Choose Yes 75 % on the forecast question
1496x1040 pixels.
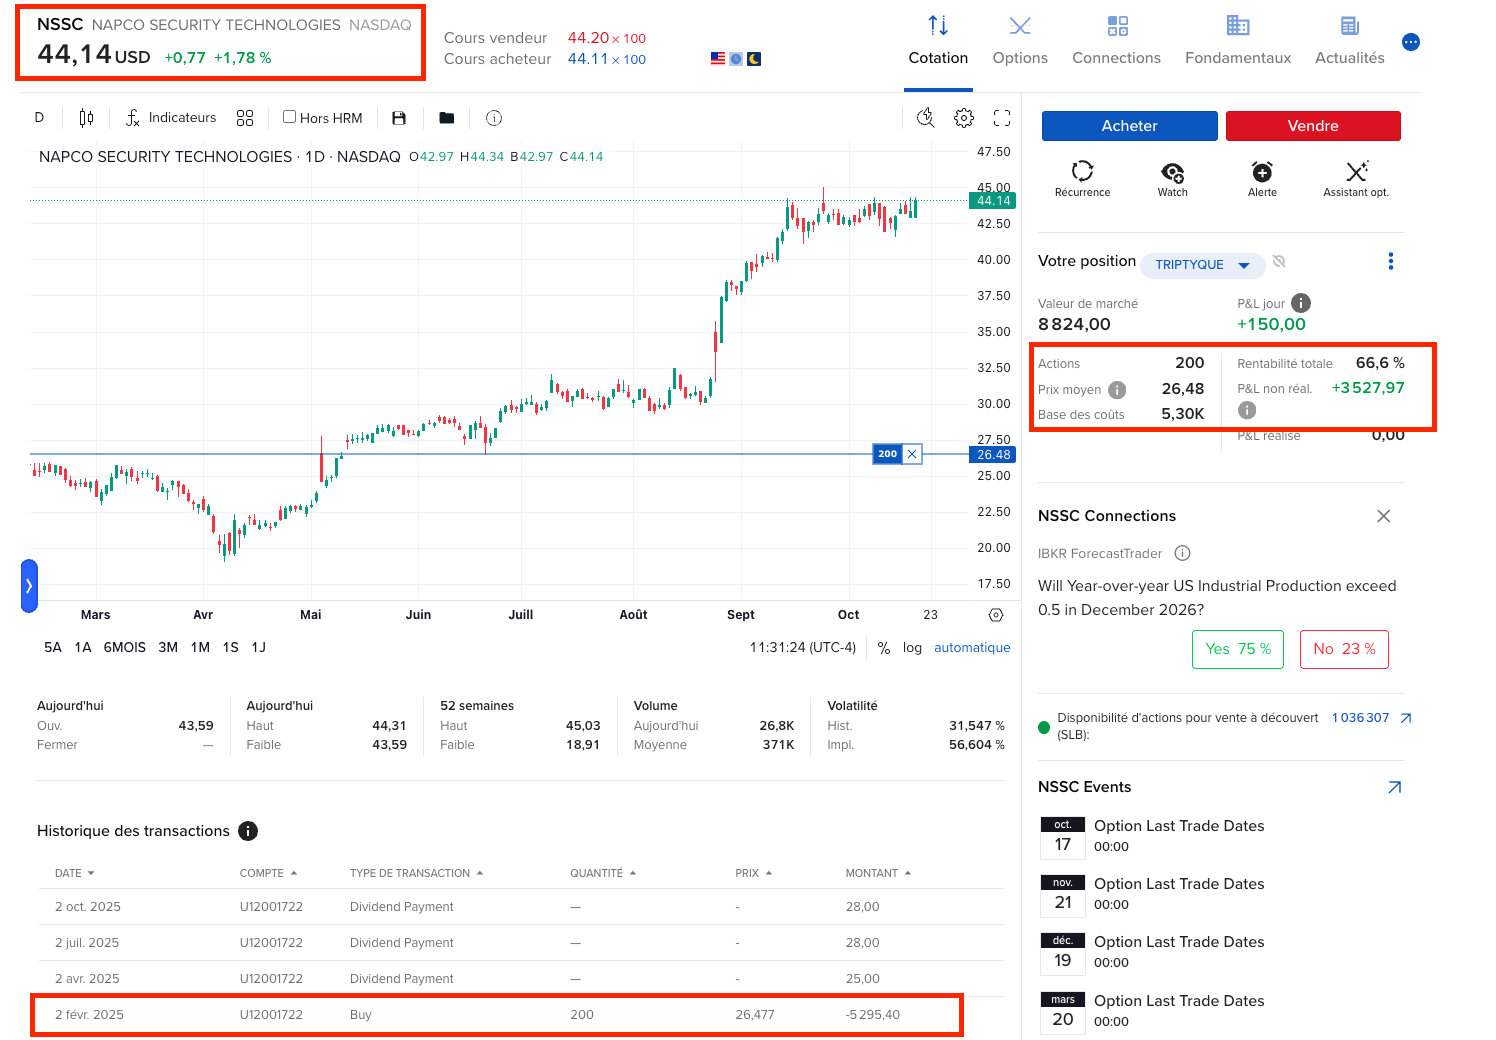point(1238,649)
